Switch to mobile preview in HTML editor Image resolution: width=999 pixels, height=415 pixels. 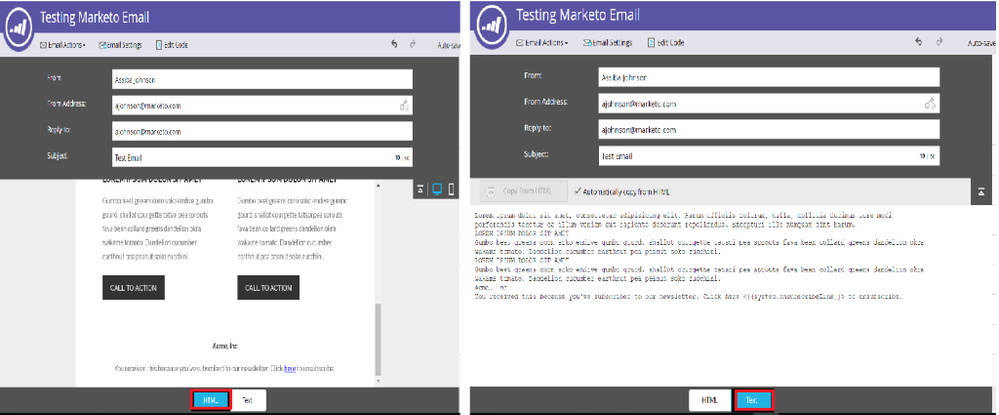click(x=451, y=189)
